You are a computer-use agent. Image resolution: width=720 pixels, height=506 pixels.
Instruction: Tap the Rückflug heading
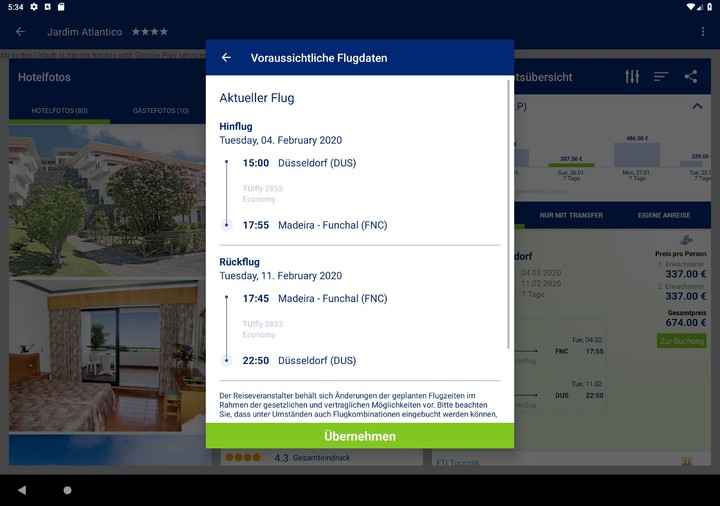[x=239, y=262]
